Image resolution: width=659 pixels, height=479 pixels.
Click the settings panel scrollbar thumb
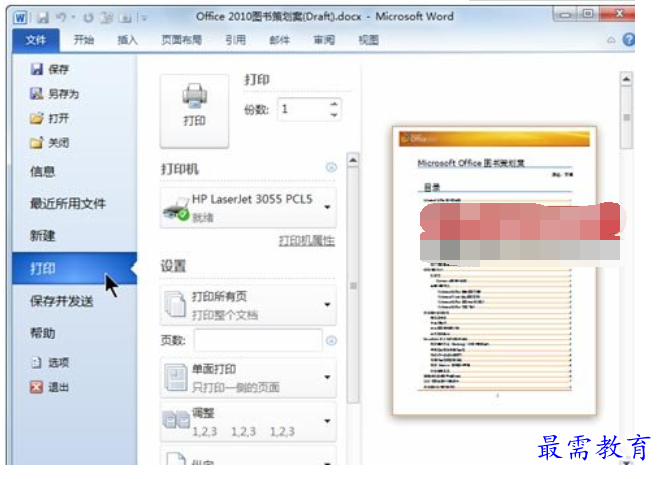[353, 286]
